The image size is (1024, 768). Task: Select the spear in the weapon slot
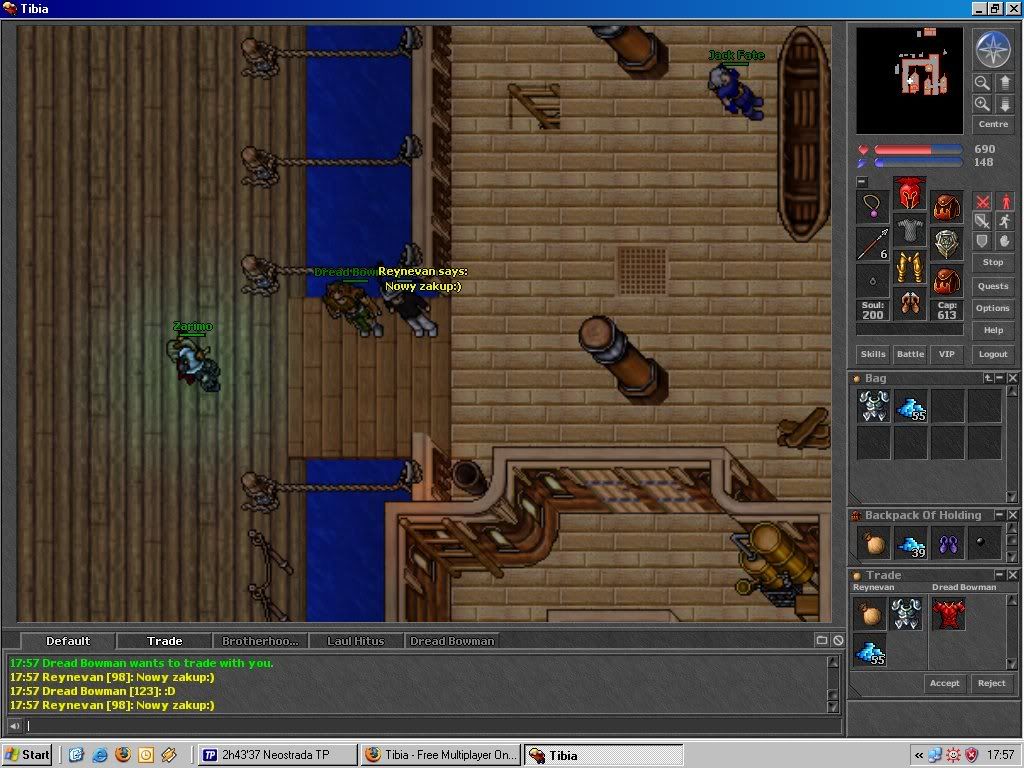[872, 244]
